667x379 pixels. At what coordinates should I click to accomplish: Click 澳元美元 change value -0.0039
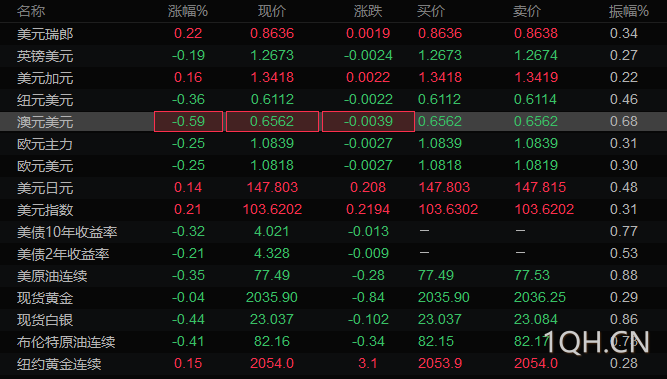click(368, 121)
